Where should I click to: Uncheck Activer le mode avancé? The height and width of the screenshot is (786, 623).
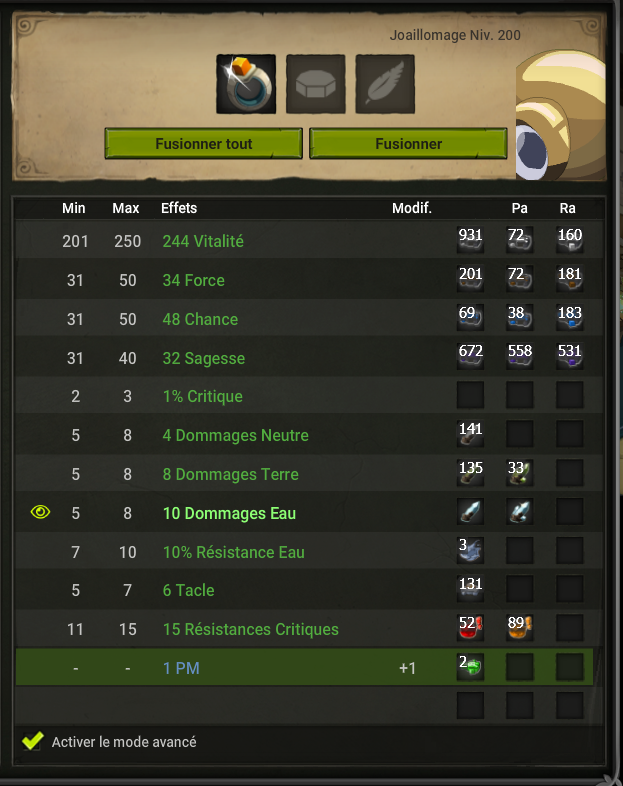pos(33,741)
